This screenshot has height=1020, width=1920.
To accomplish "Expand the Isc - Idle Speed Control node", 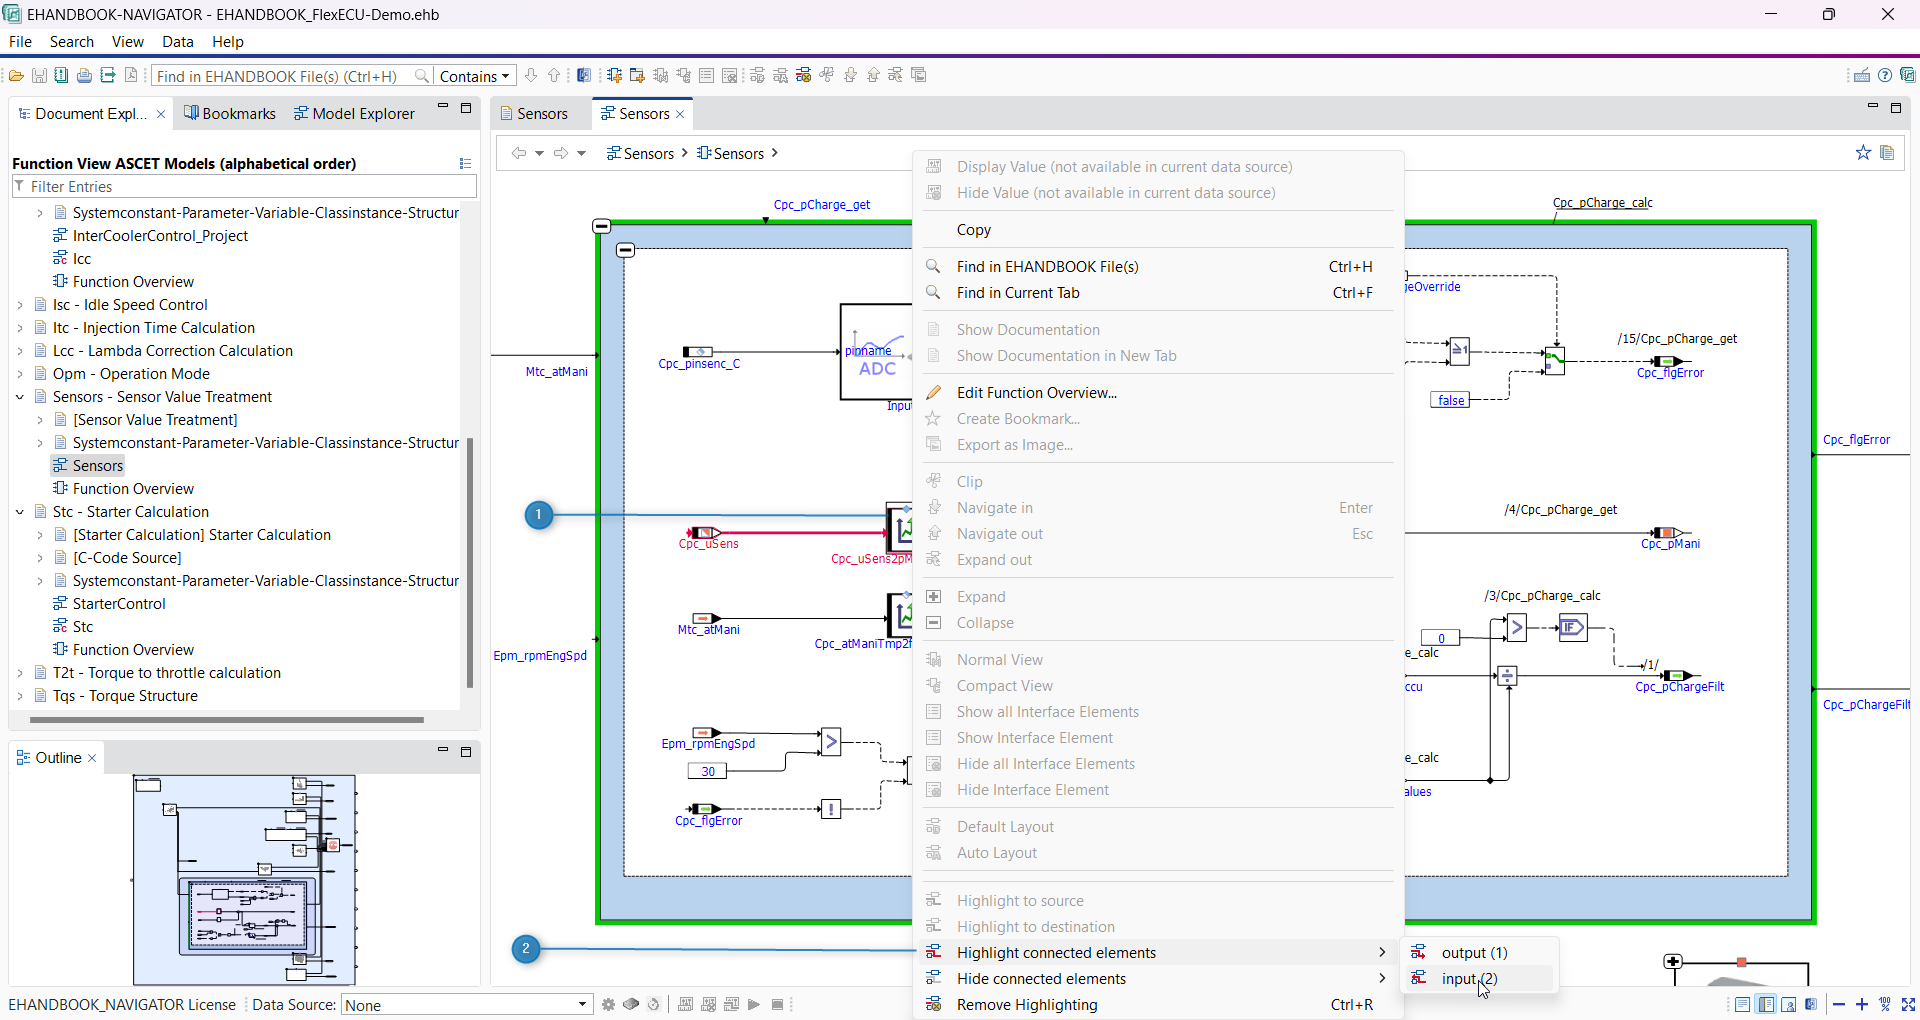I will (x=20, y=305).
